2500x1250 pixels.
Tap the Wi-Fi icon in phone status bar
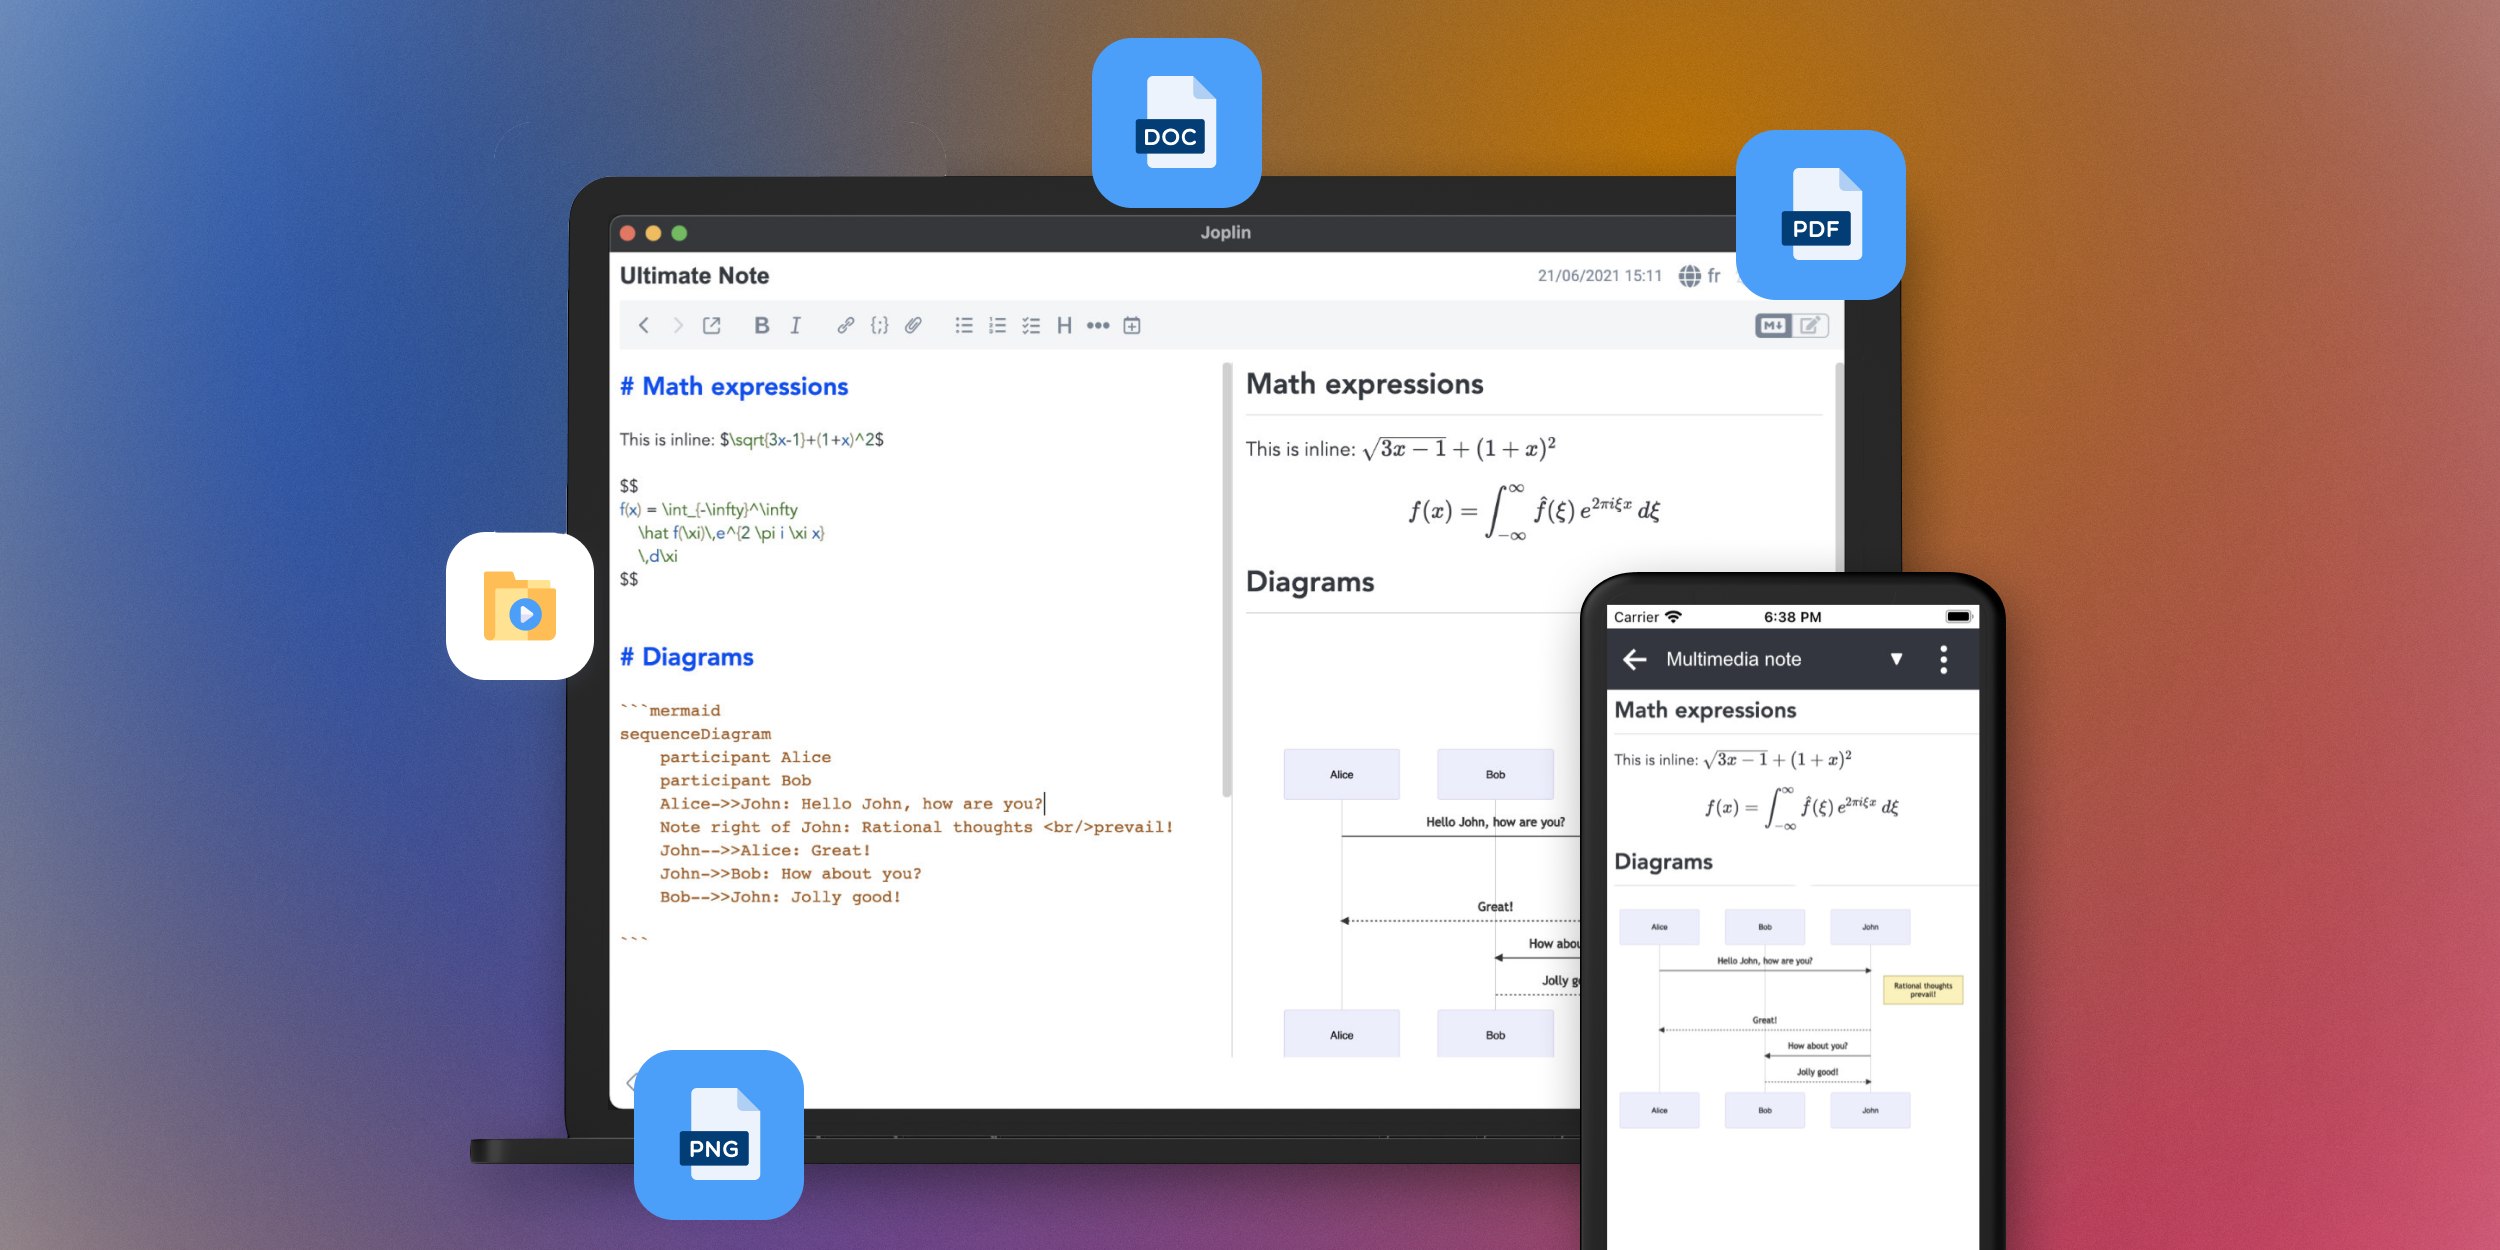point(1673,617)
